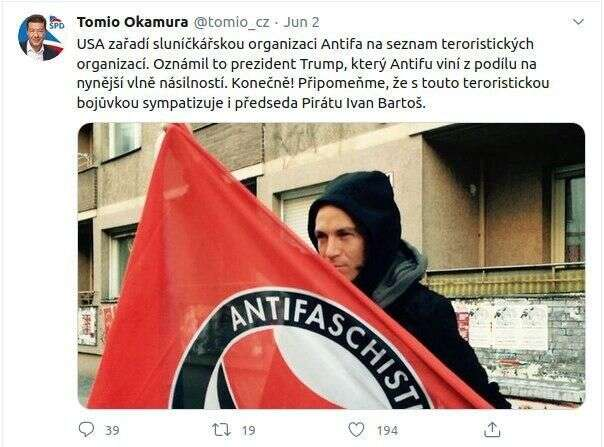Open the Jun 2 timestamp permalink
Screen dimensions: 604x447
(x=301, y=22)
